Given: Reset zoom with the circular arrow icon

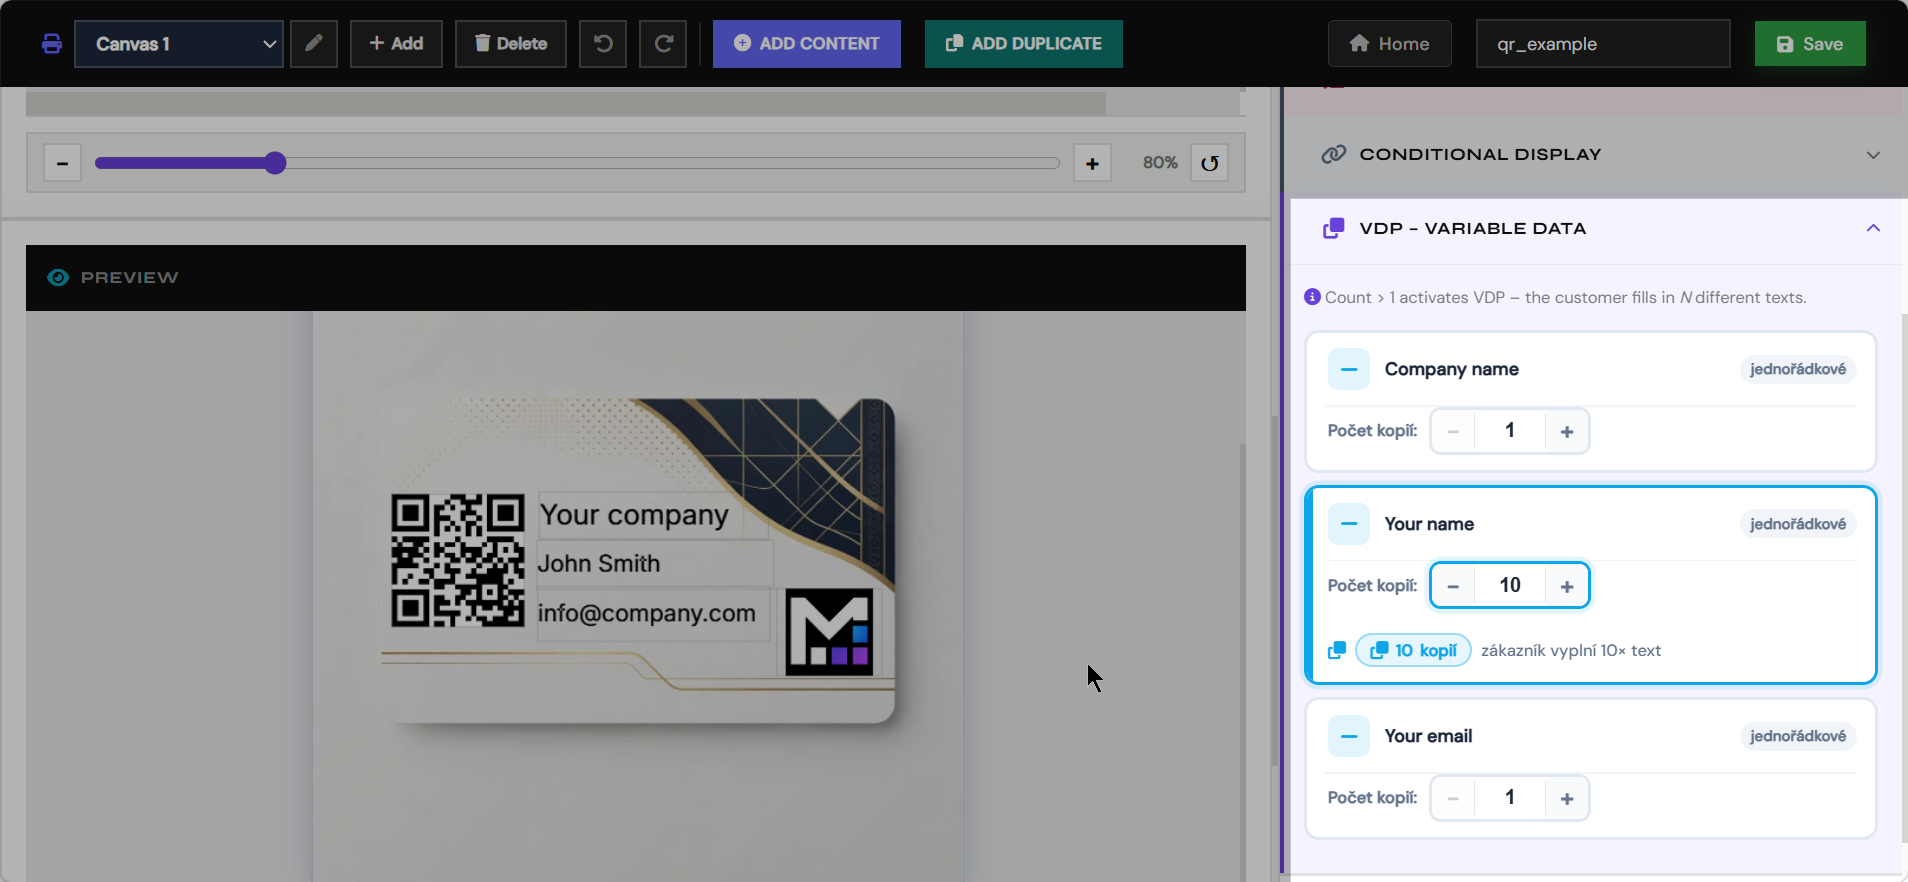Looking at the screenshot, I should coord(1210,163).
